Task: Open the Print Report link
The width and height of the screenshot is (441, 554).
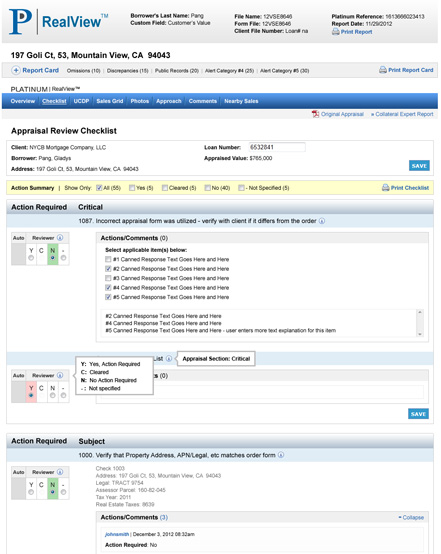Action: pyautogui.click(x=356, y=32)
